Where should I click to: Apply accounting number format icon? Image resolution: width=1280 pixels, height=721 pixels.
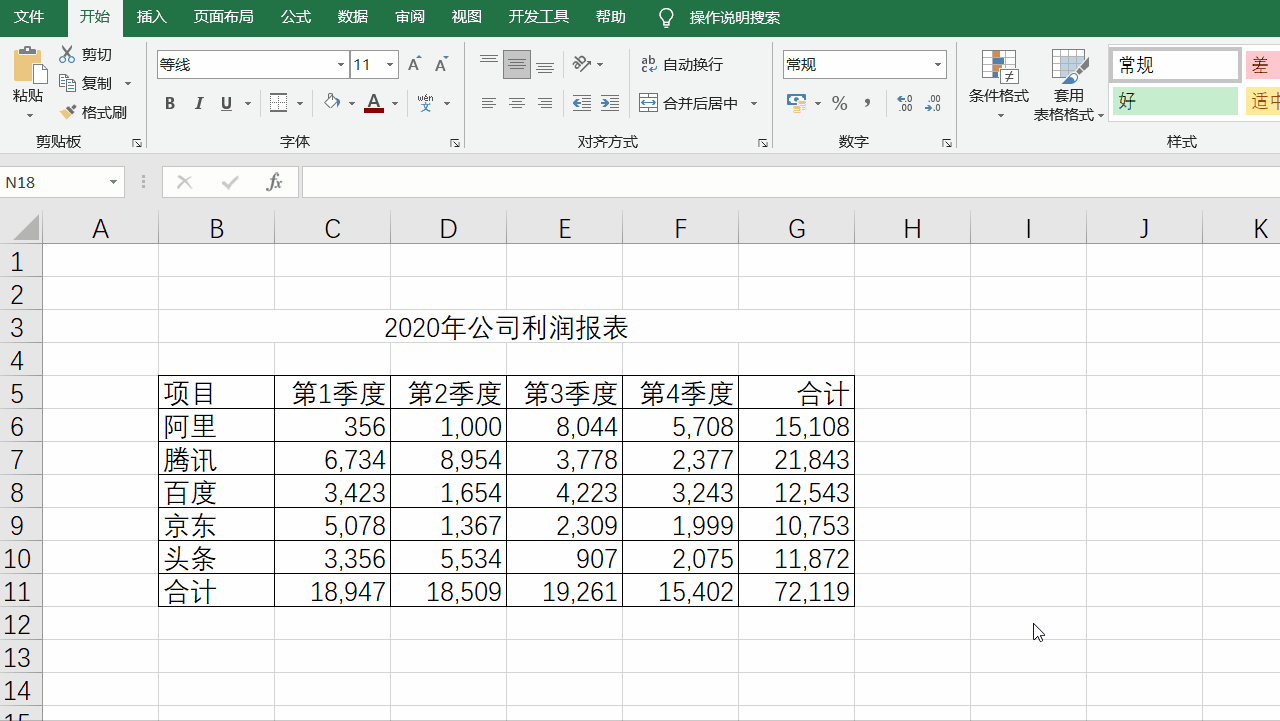coord(797,103)
